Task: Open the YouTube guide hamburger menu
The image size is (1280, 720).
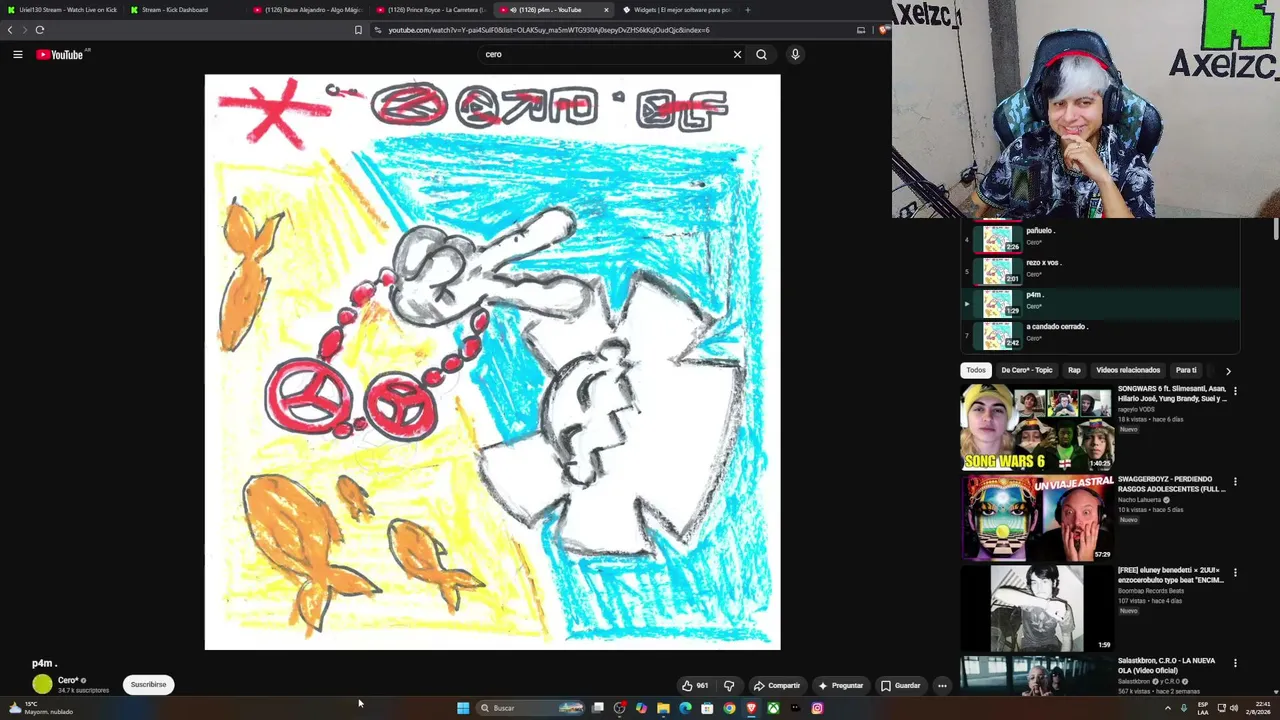Action: [18, 54]
